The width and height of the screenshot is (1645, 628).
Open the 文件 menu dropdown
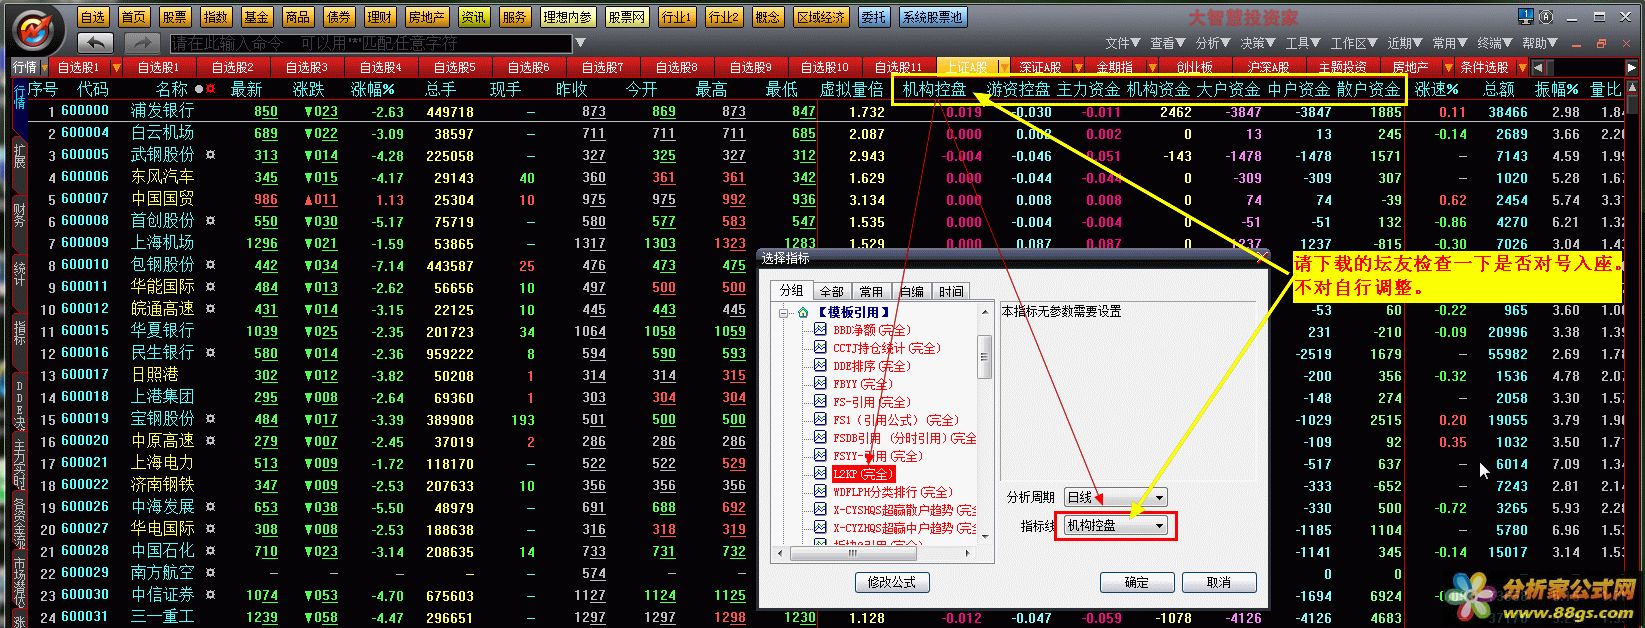[1122, 43]
